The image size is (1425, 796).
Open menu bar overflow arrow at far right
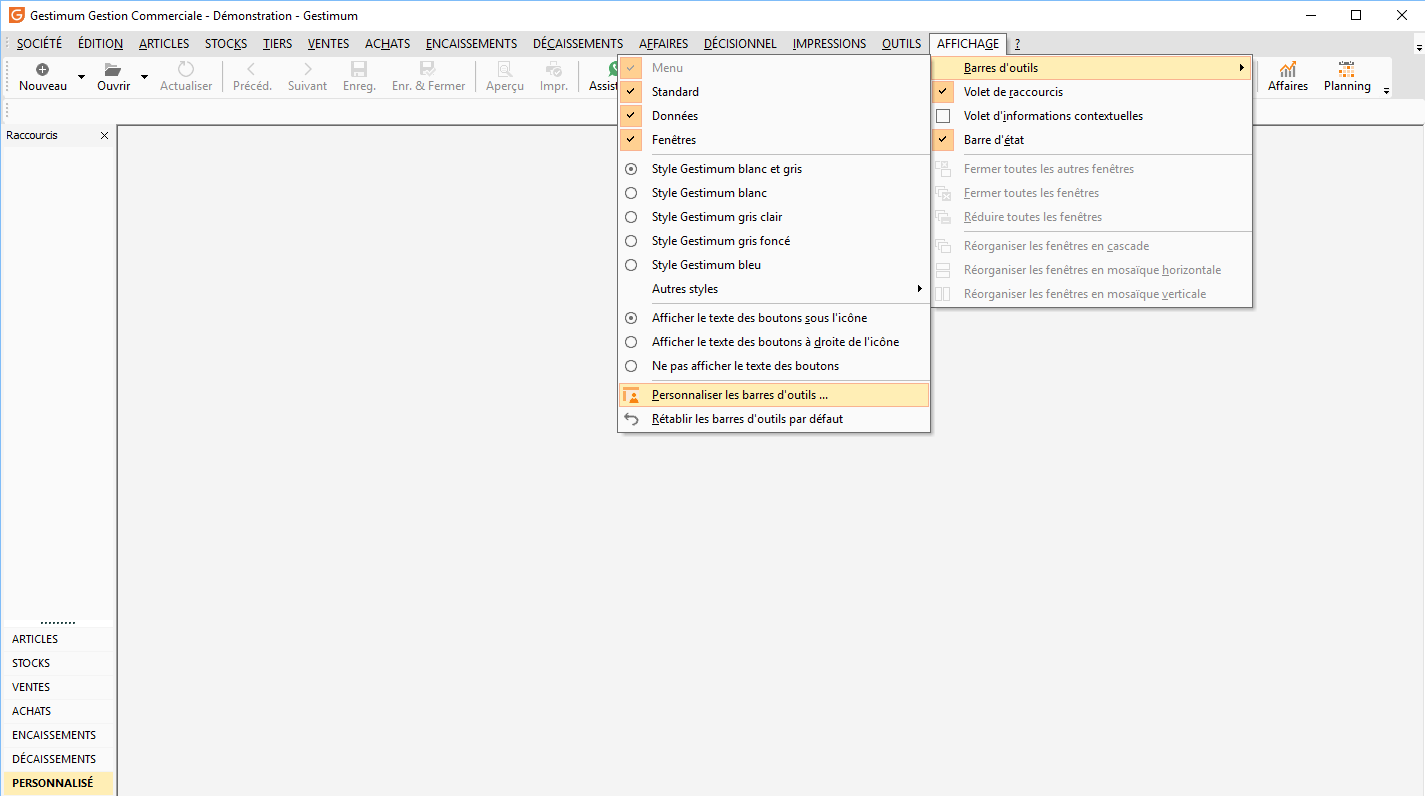click(1419, 46)
